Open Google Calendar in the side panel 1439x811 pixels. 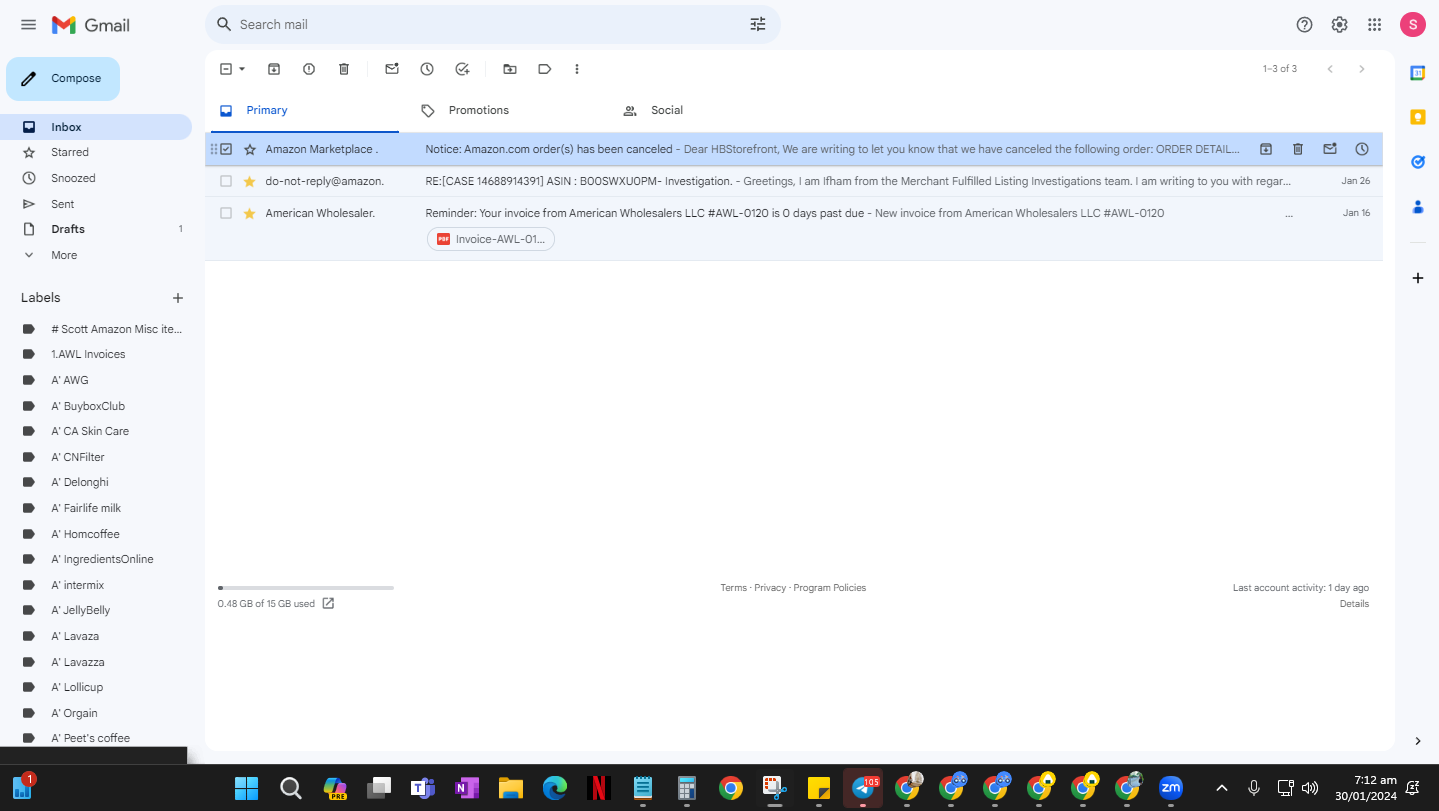(1417, 72)
